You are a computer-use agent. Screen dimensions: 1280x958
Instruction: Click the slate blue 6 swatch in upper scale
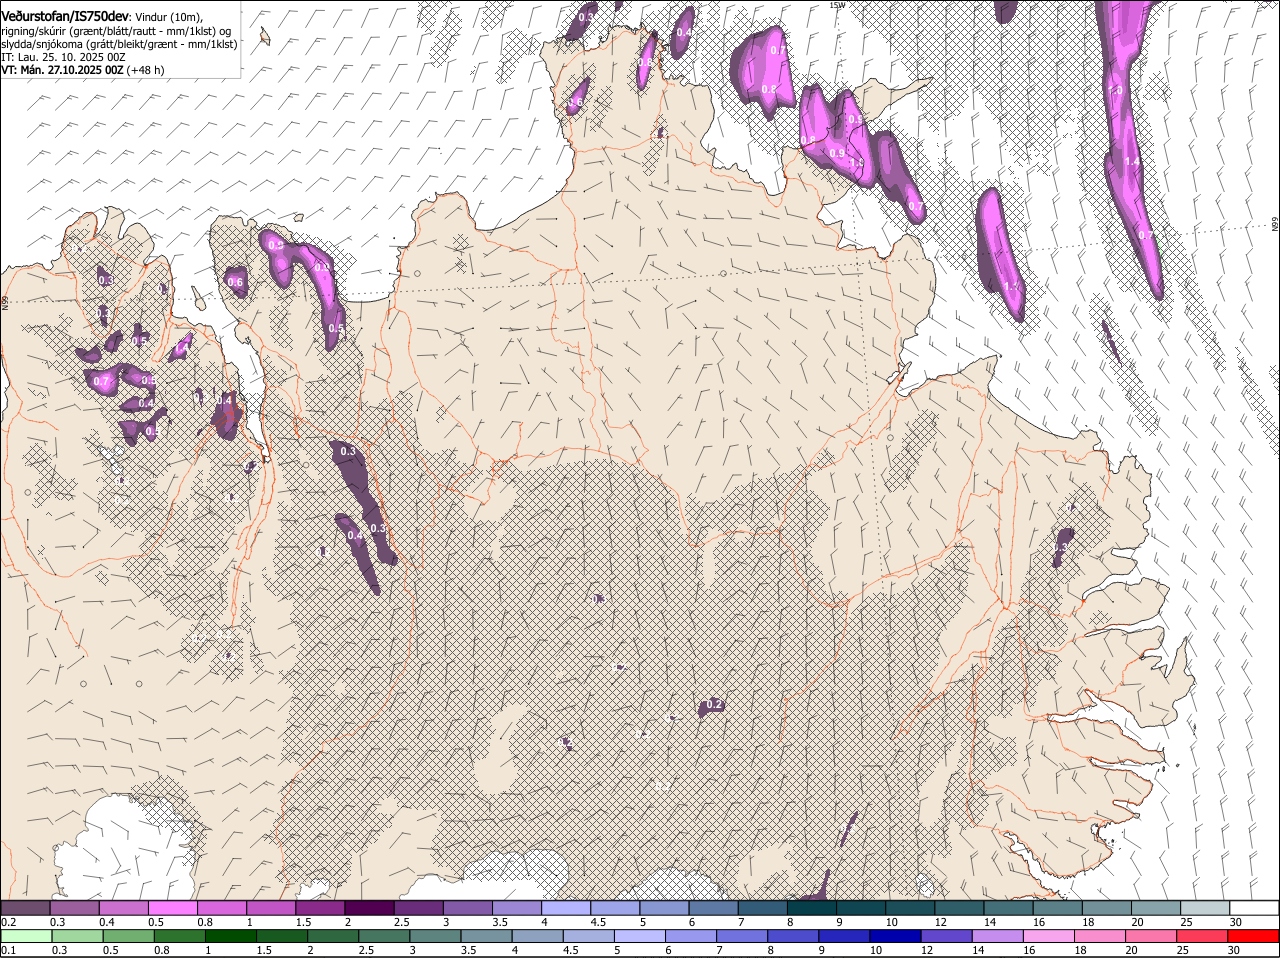714,907
